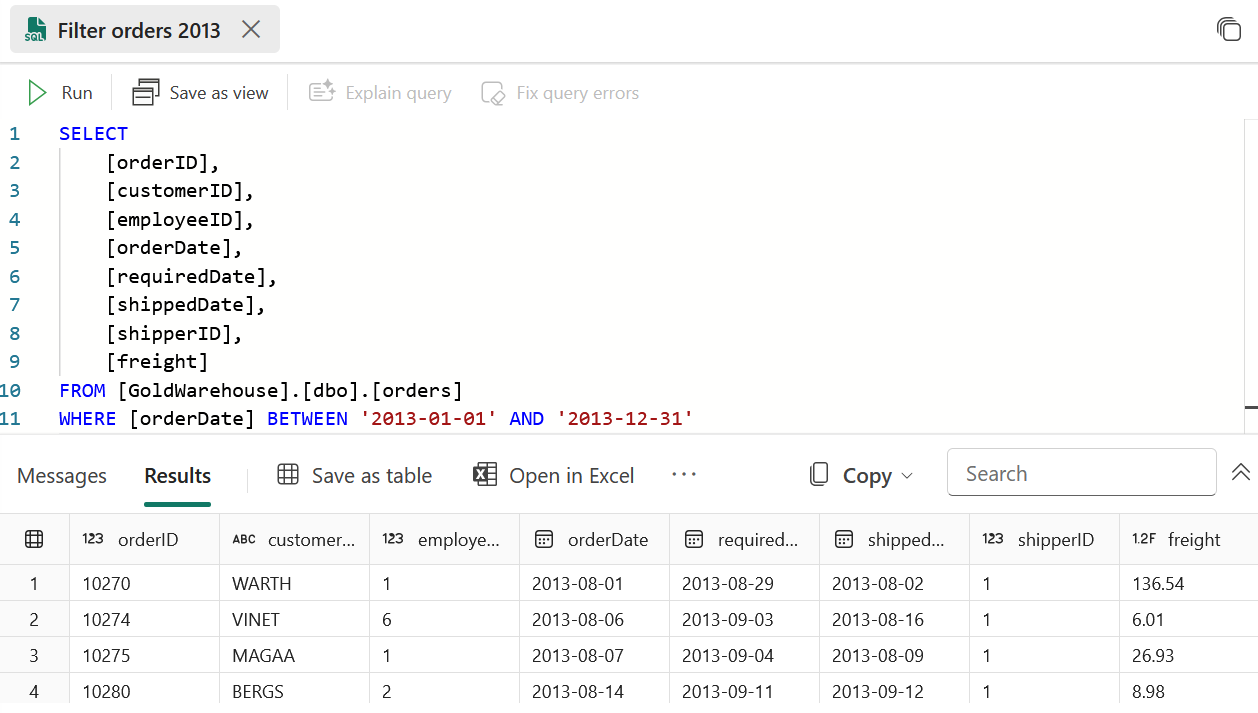
Task: Click into the Search input field
Action: point(1081,473)
